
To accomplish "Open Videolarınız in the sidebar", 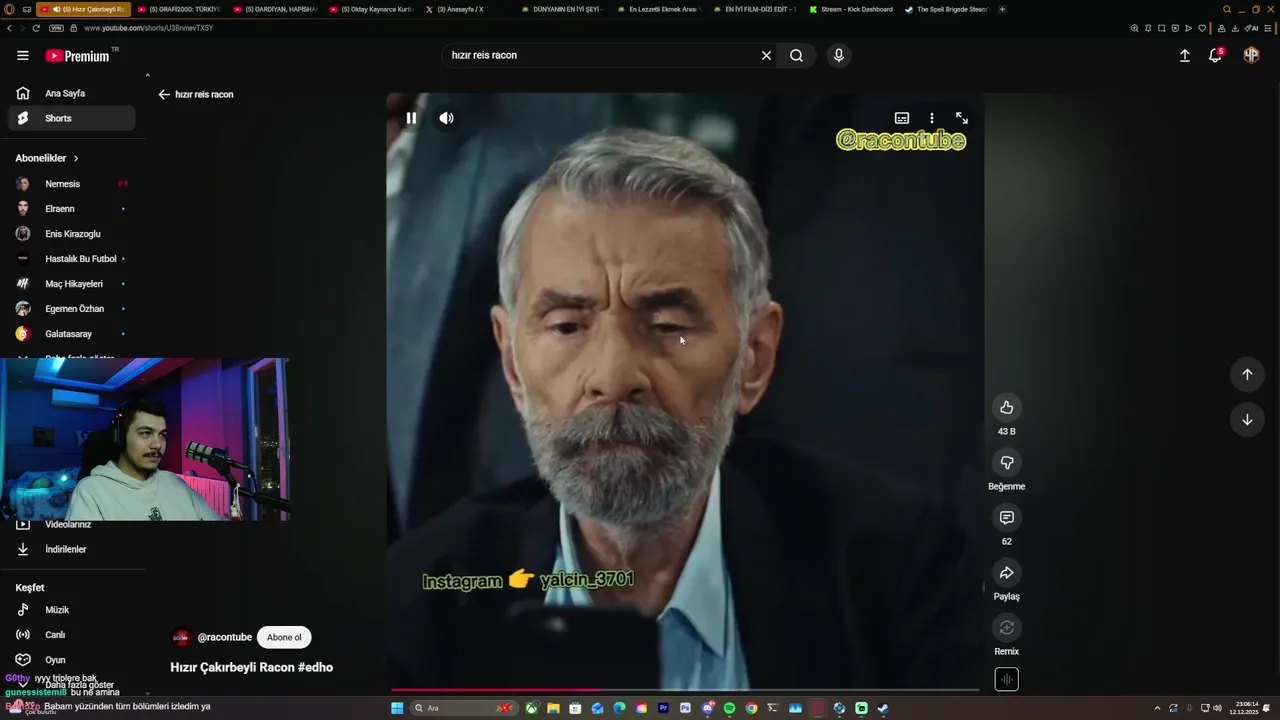I will coord(71,525).
